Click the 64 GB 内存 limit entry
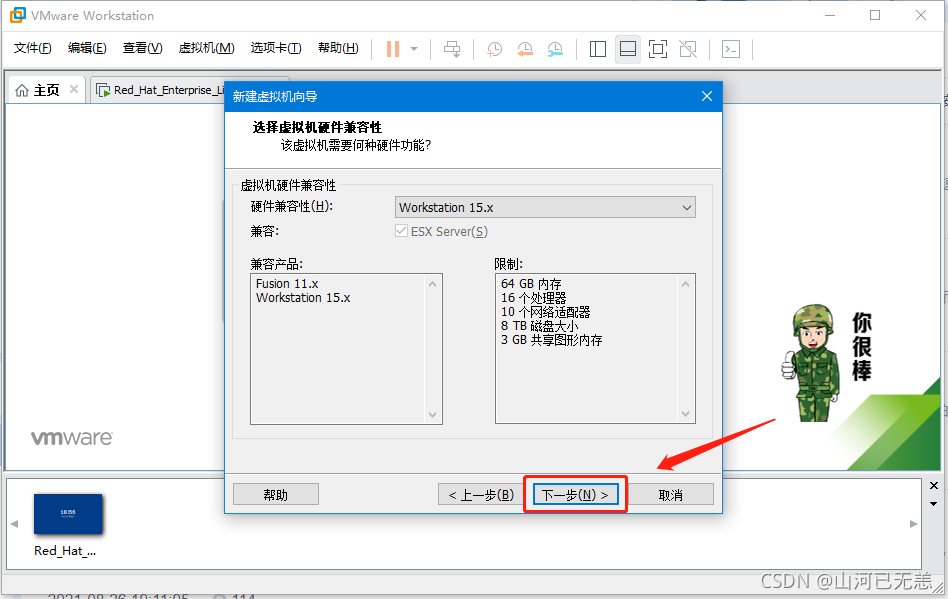This screenshot has height=599, width=948. (531, 283)
